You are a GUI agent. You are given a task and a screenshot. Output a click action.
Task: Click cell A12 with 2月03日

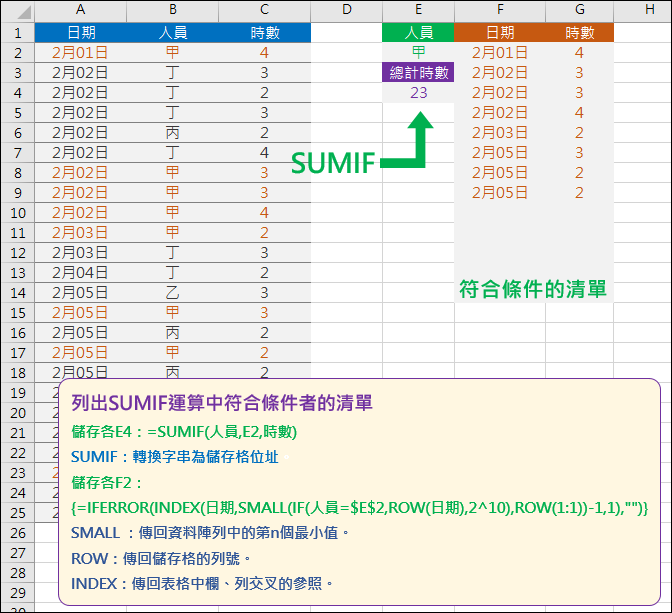coord(81,252)
